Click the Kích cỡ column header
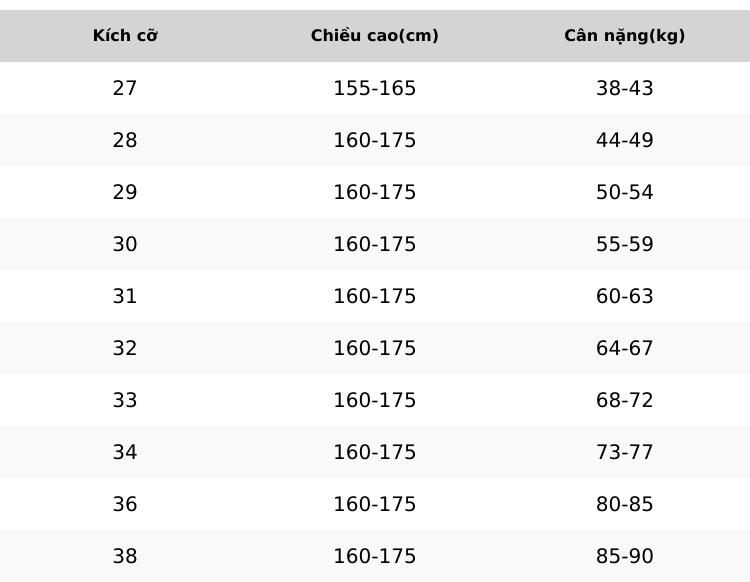The height and width of the screenshot is (582, 750). click(x=125, y=36)
